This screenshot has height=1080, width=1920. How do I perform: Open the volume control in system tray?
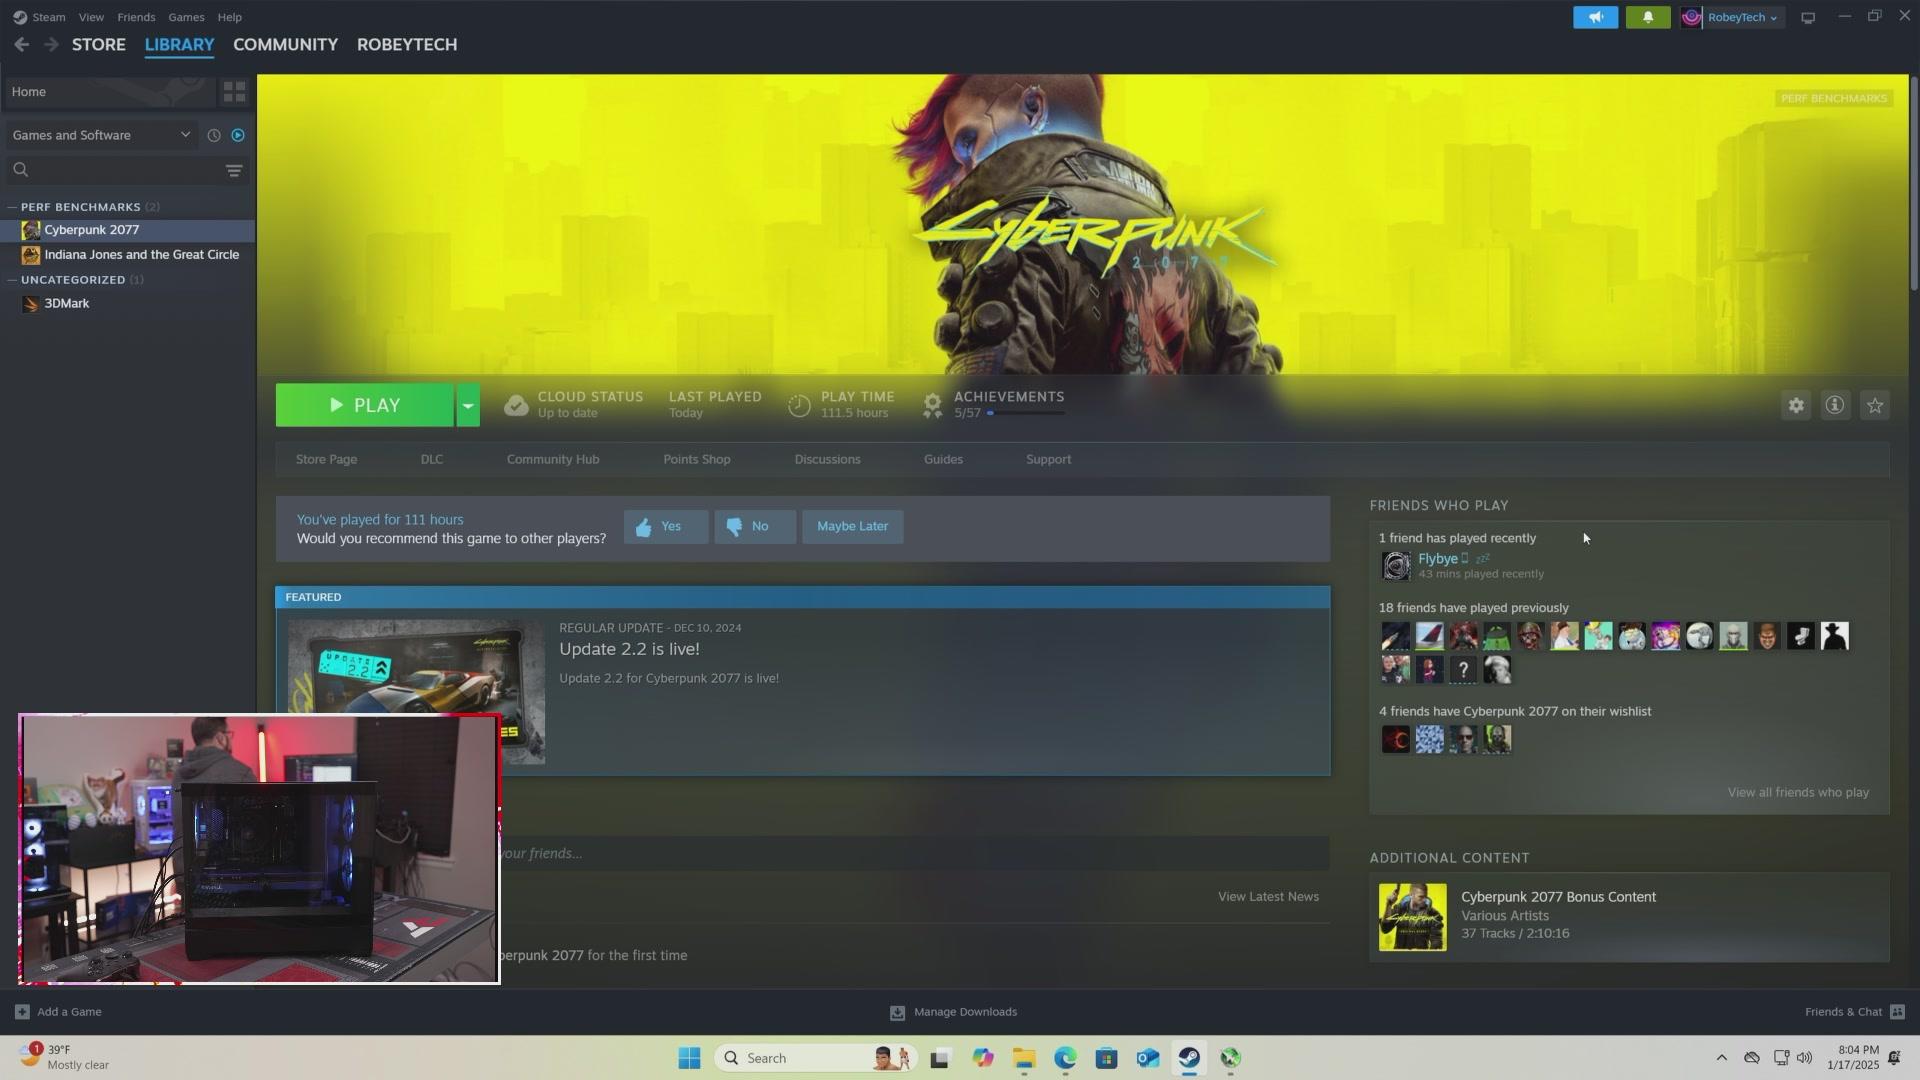pyautogui.click(x=1804, y=1058)
